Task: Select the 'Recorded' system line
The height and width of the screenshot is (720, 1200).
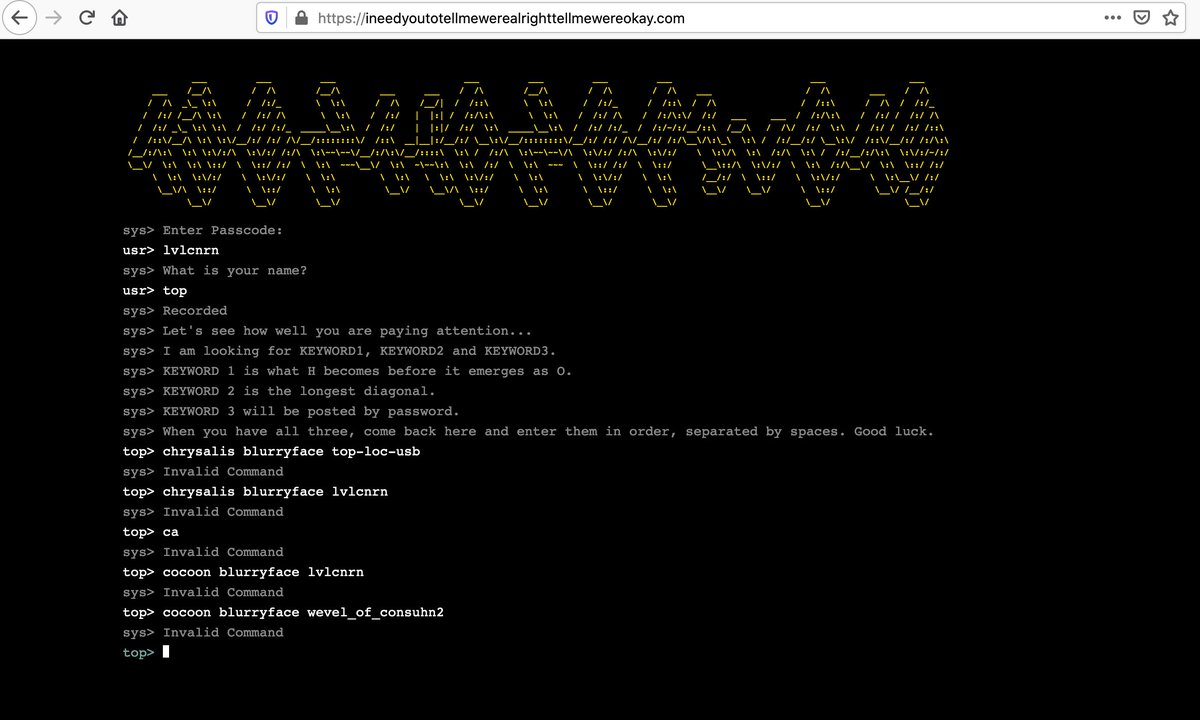Action: point(175,310)
